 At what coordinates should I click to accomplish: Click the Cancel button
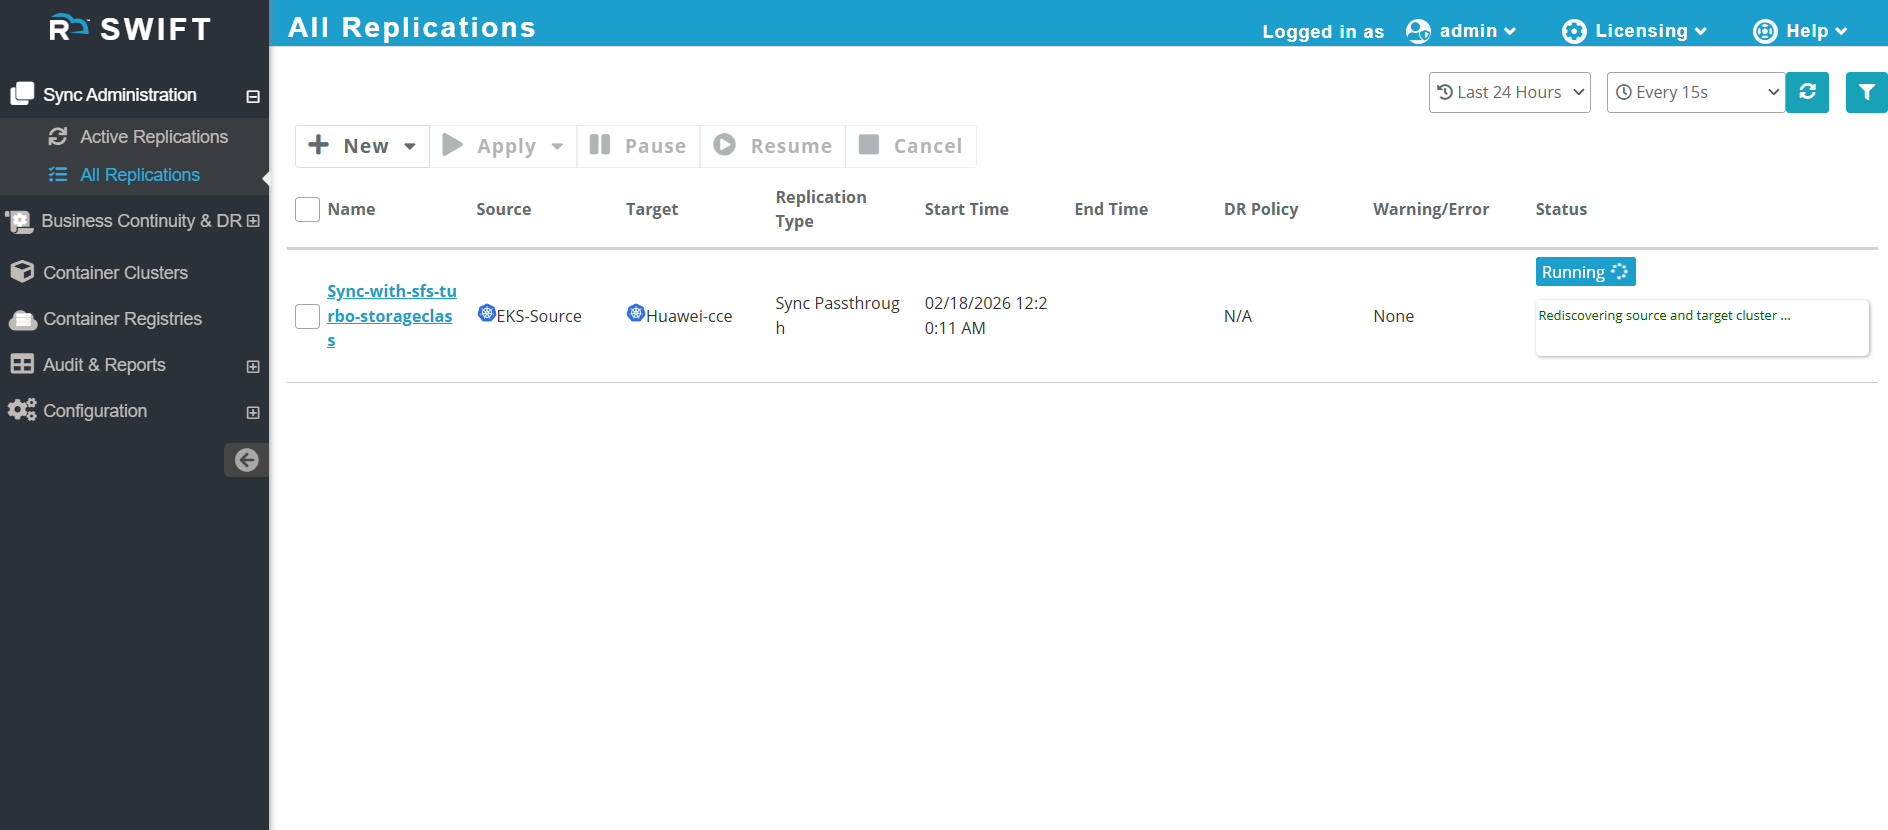[911, 146]
